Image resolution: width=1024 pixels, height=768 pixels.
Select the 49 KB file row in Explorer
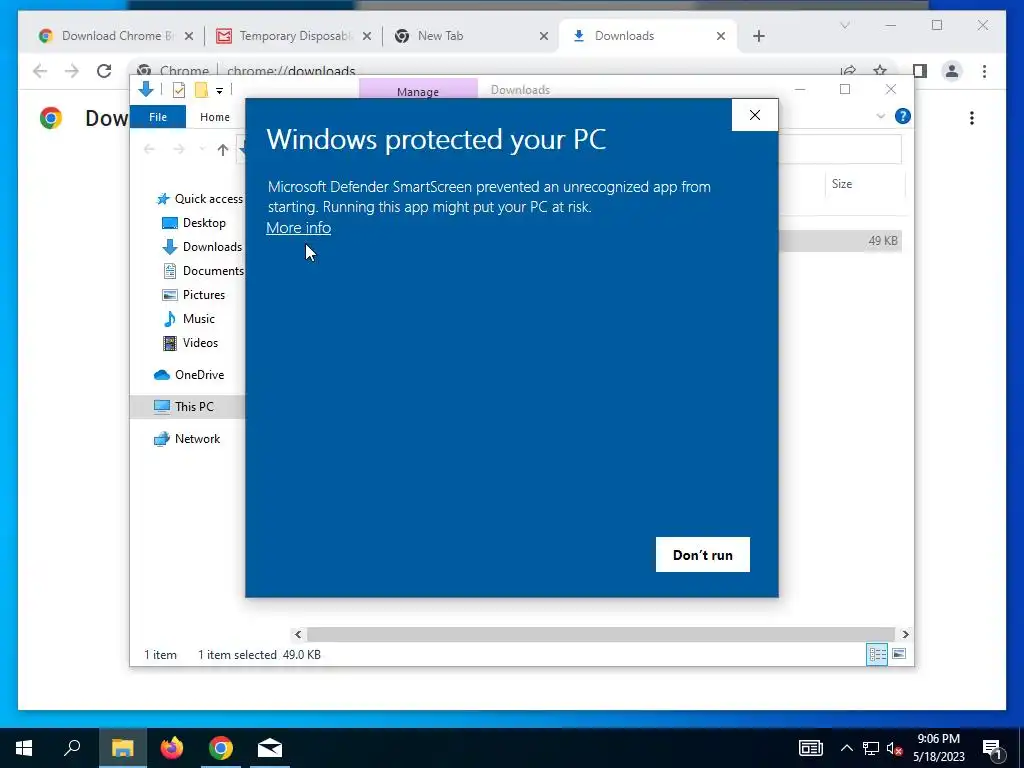[x=840, y=241]
